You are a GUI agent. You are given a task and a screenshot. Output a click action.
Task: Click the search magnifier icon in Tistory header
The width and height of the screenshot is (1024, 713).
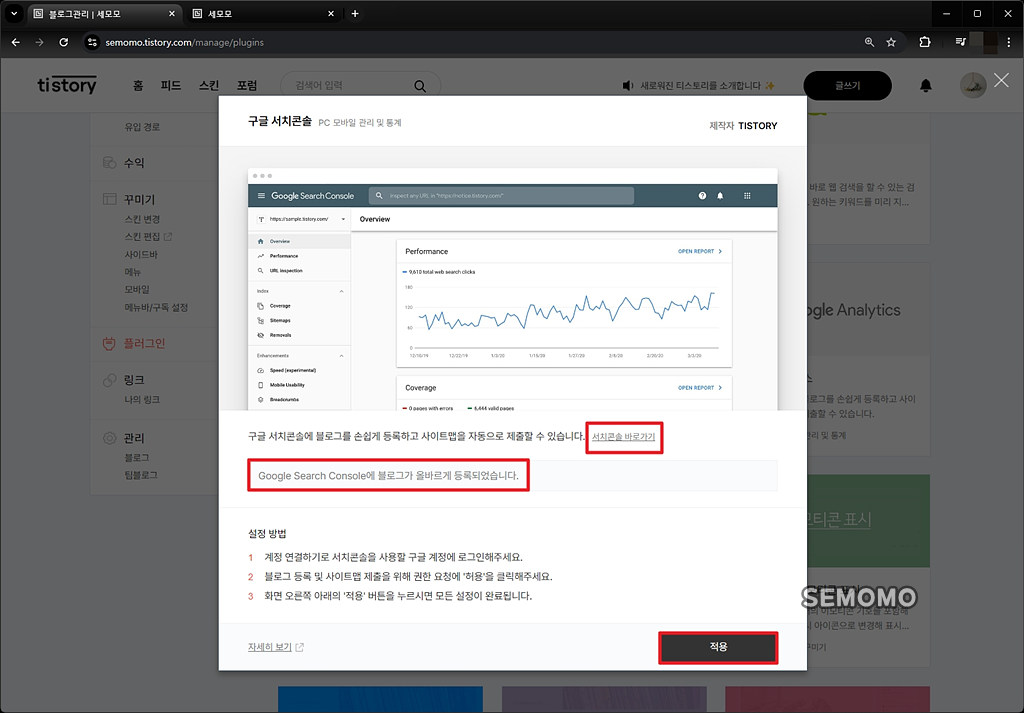[420, 86]
